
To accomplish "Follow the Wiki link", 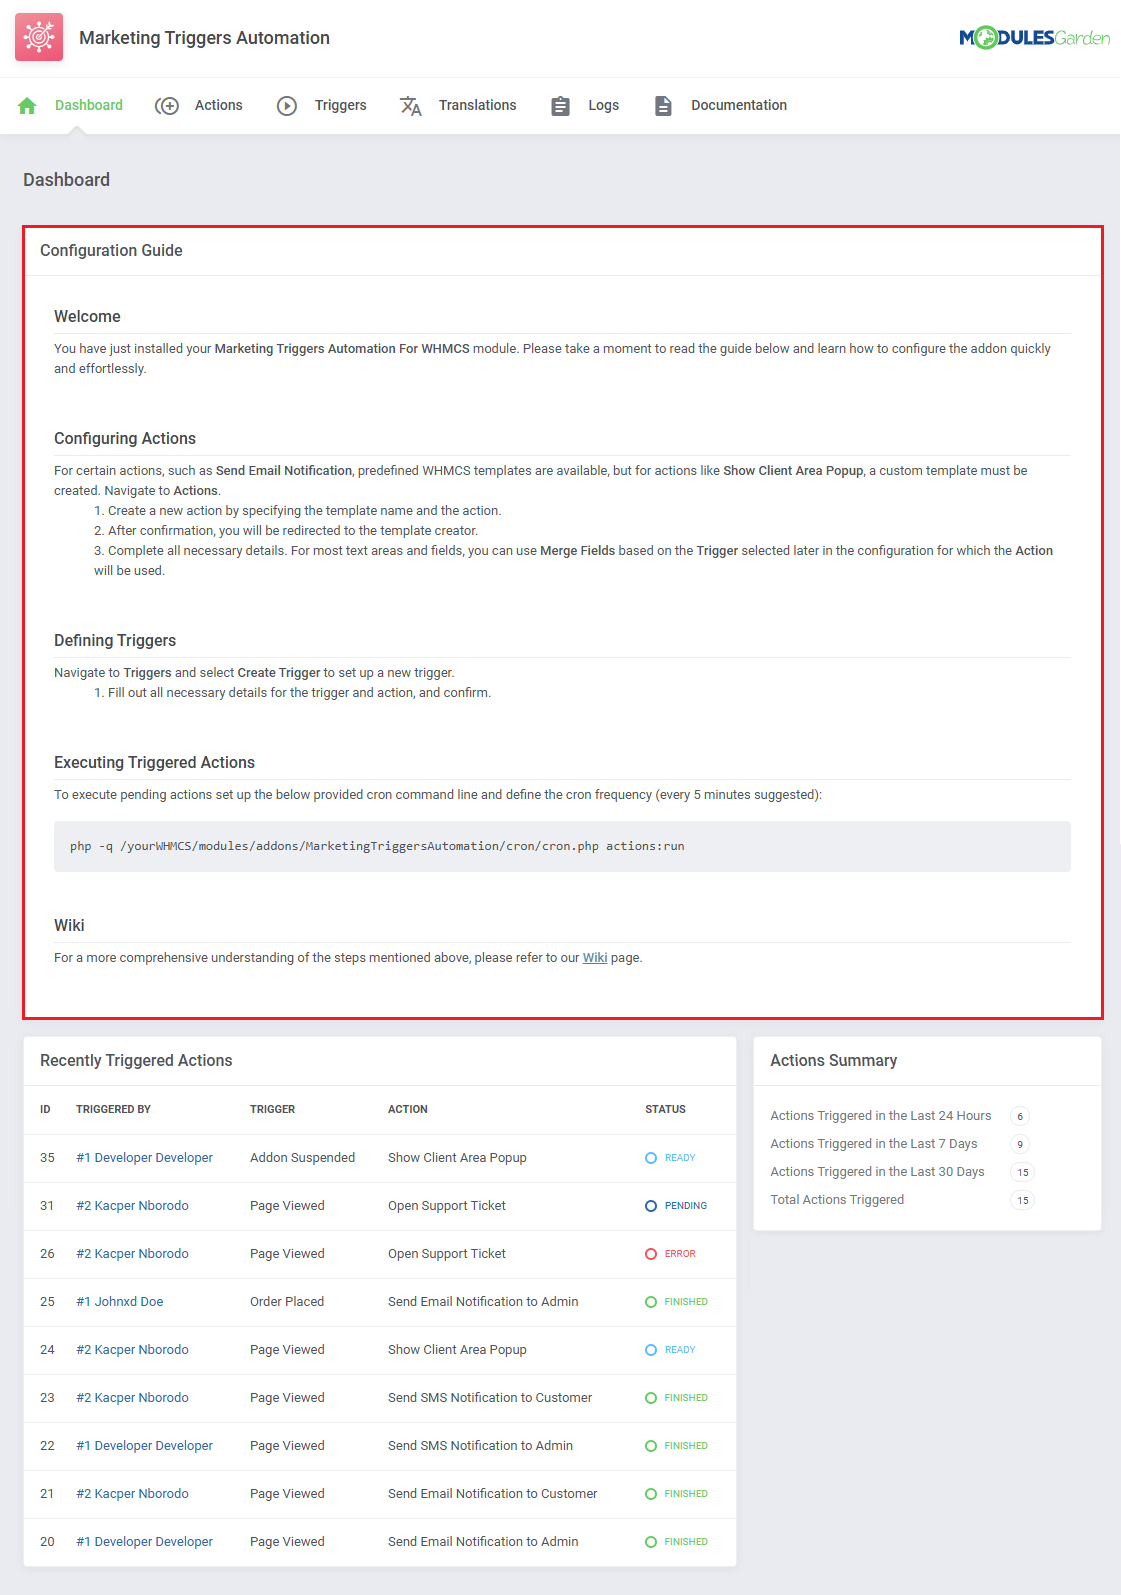I will click(595, 957).
